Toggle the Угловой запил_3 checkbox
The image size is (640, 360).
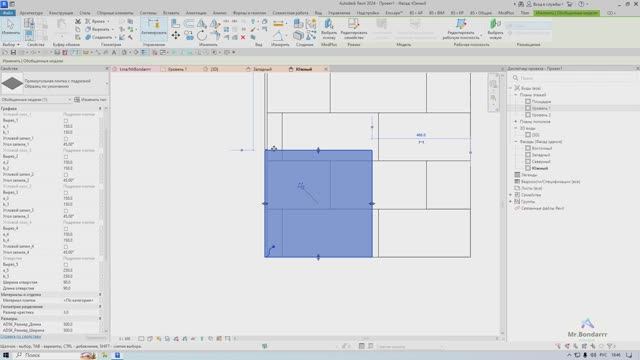pyautogui.click(x=66, y=211)
